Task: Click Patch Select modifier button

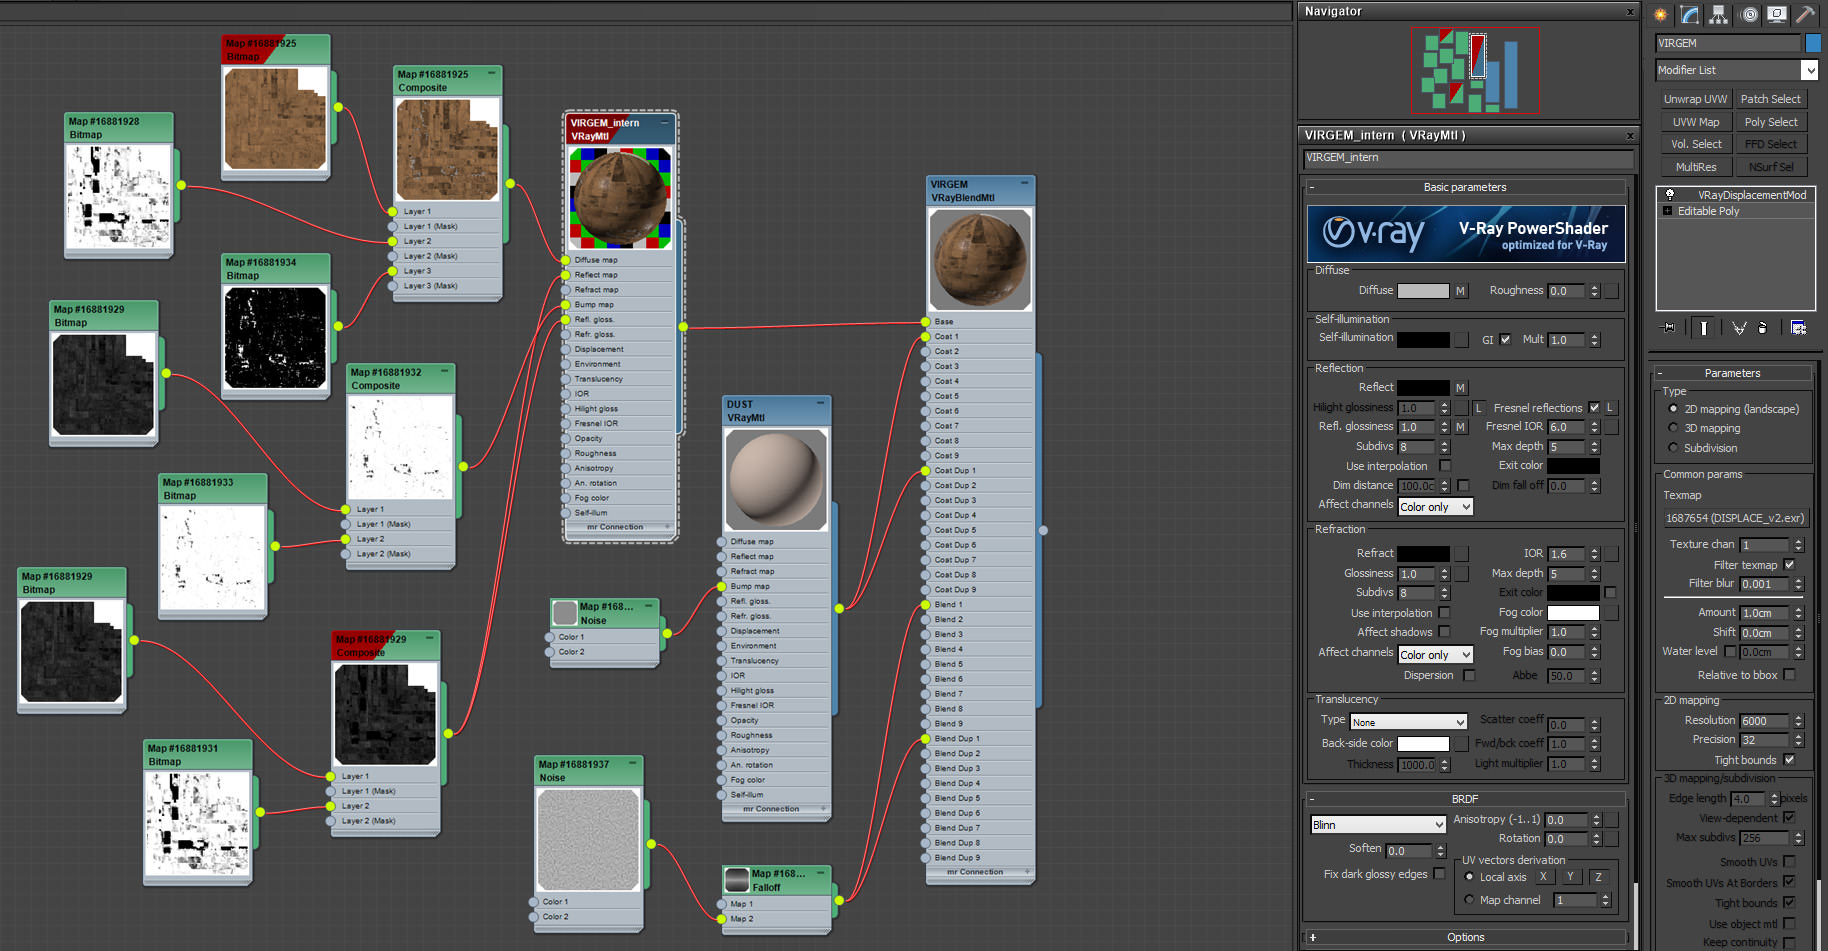Action: pyautogui.click(x=1770, y=99)
